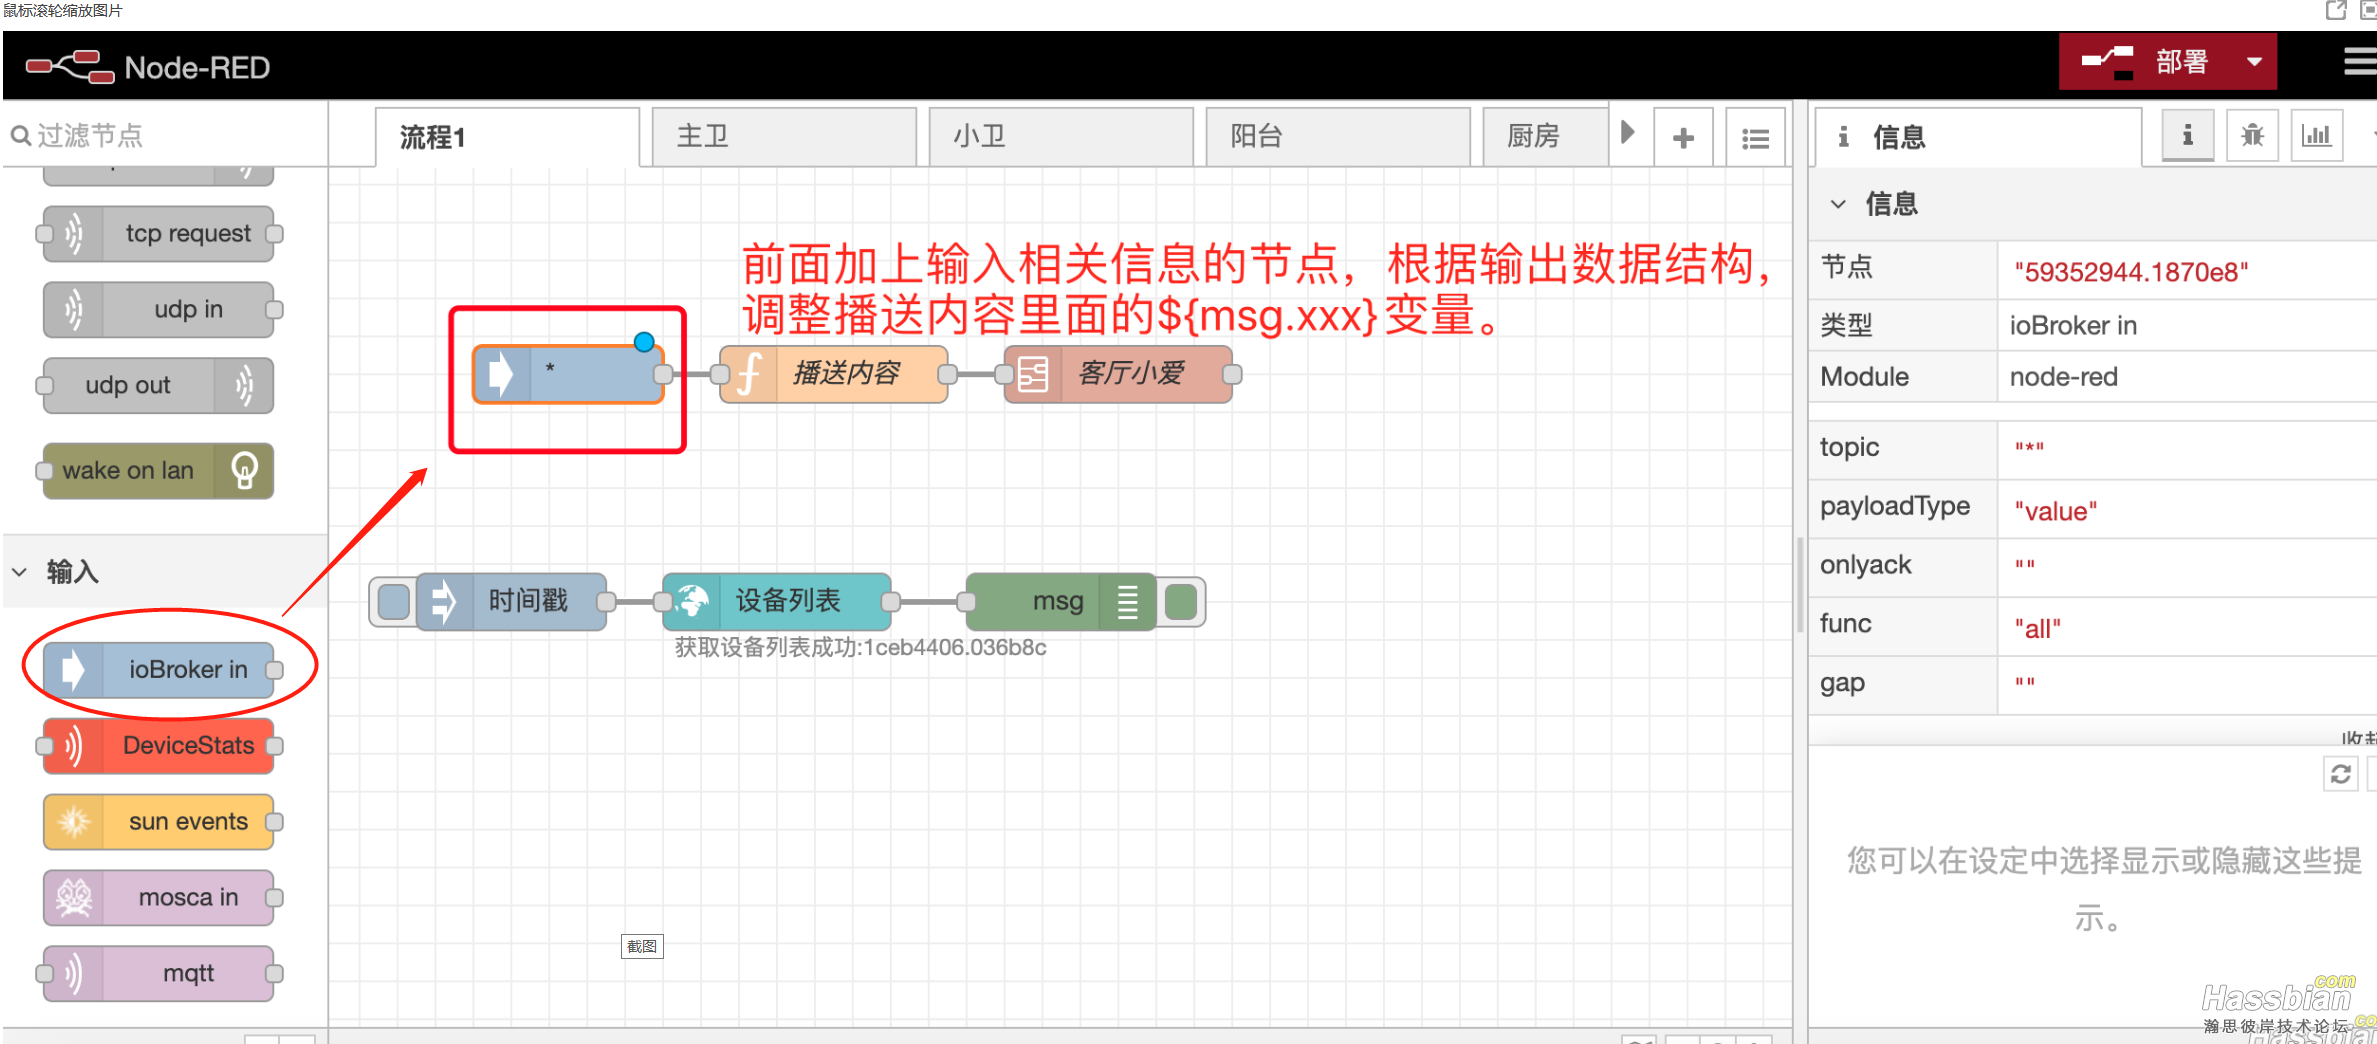This screenshot has height=1044, width=2377.
Task: Click the udp out wave icon
Action: pyautogui.click(x=244, y=386)
